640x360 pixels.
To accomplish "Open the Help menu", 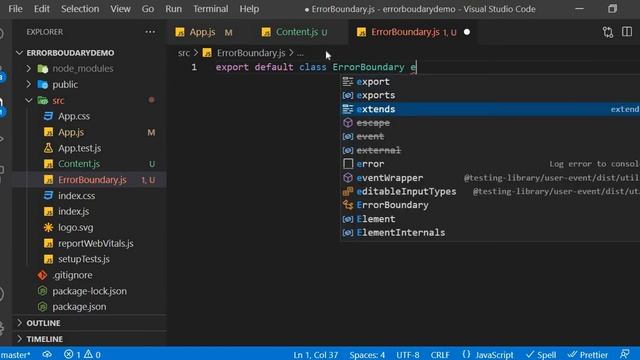I will click(x=249, y=9).
